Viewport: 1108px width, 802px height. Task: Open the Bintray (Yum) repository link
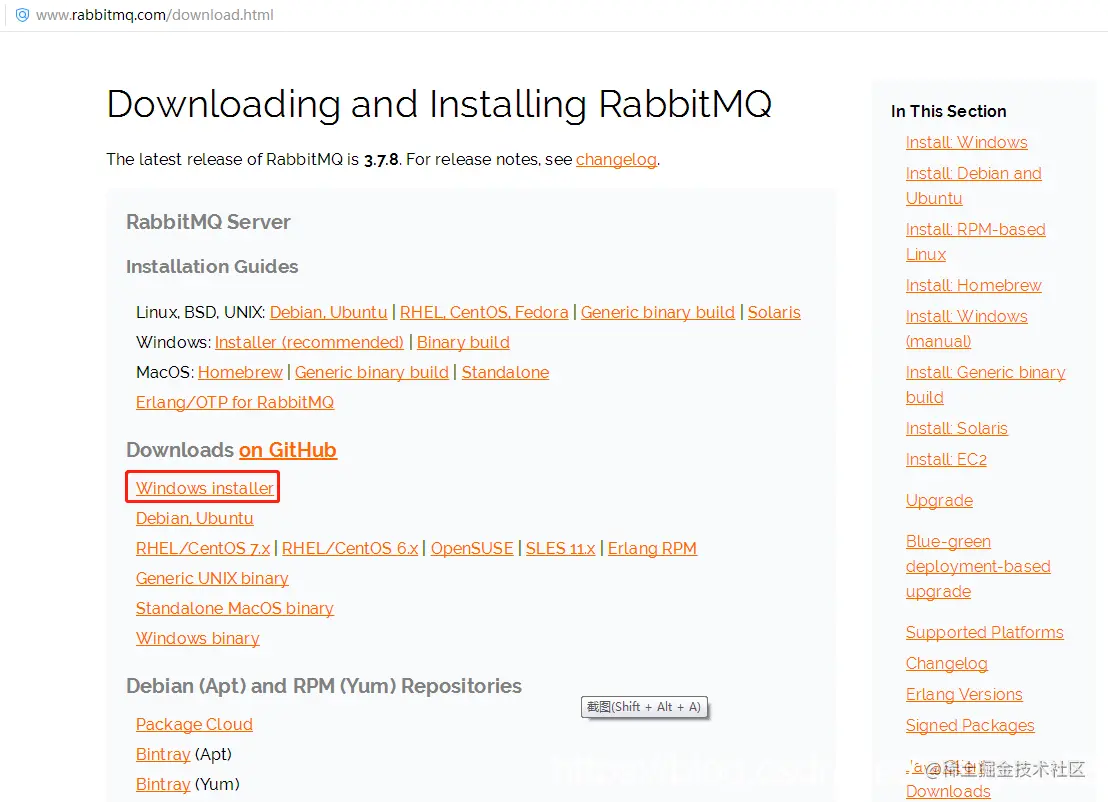163,784
